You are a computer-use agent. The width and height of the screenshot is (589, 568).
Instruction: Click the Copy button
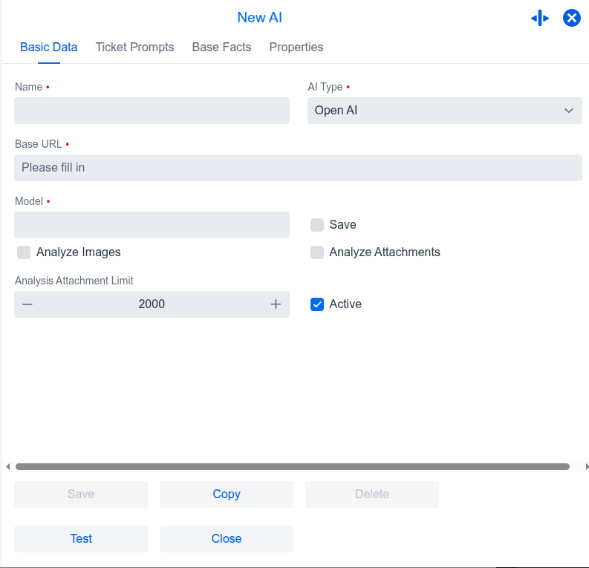coord(227,494)
